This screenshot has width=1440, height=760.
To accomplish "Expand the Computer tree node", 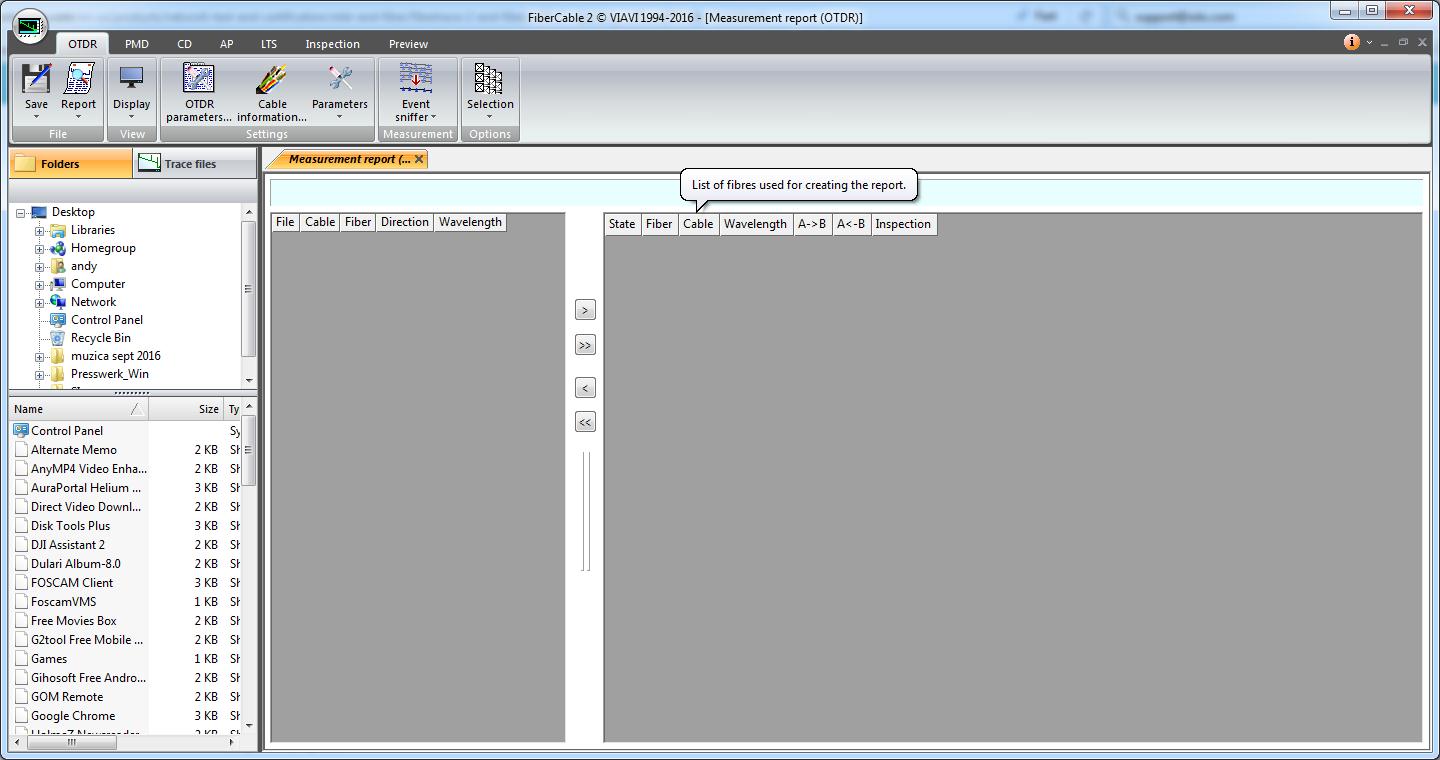I will [x=40, y=285].
